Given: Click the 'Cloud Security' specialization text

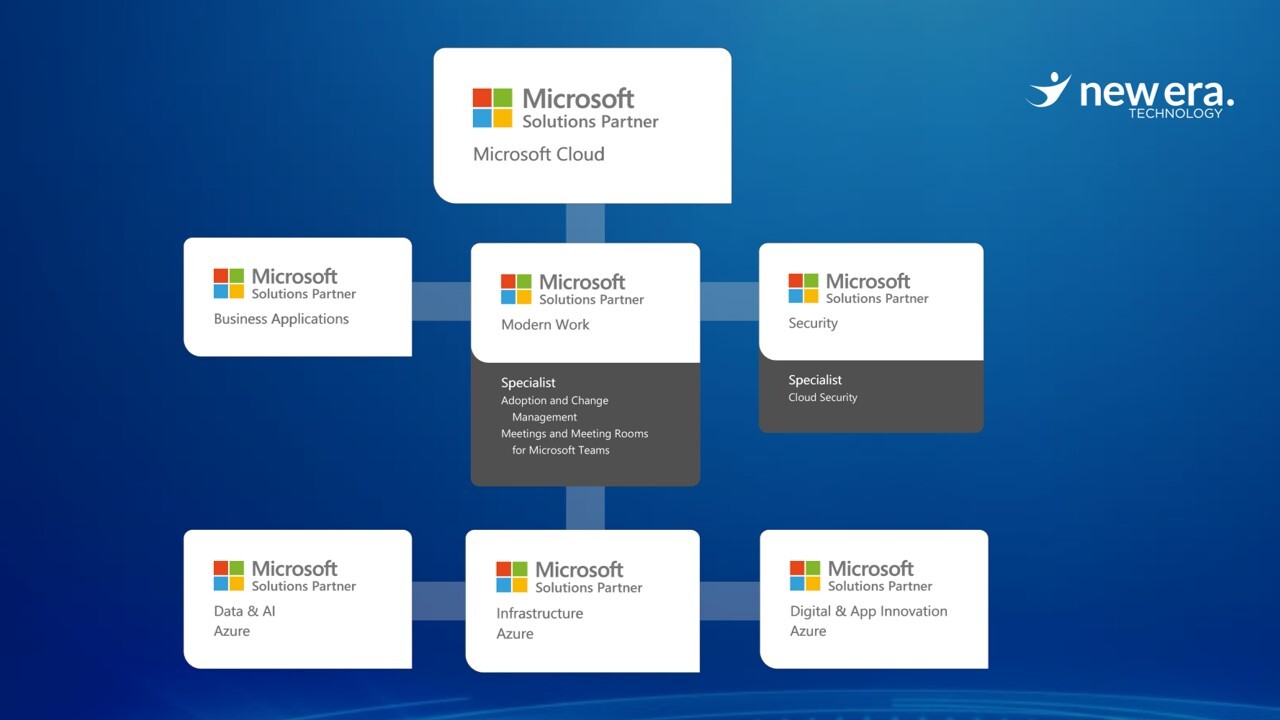Looking at the screenshot, I should pos(823,397).
